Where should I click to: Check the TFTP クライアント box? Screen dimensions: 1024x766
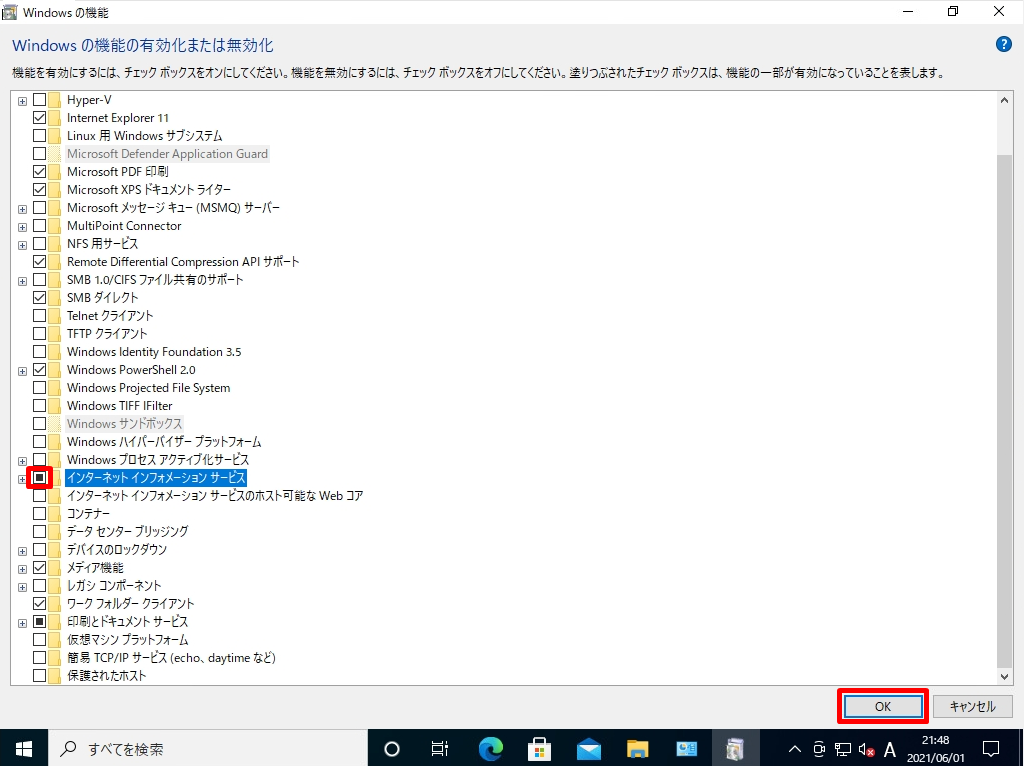tap(39, 334)
